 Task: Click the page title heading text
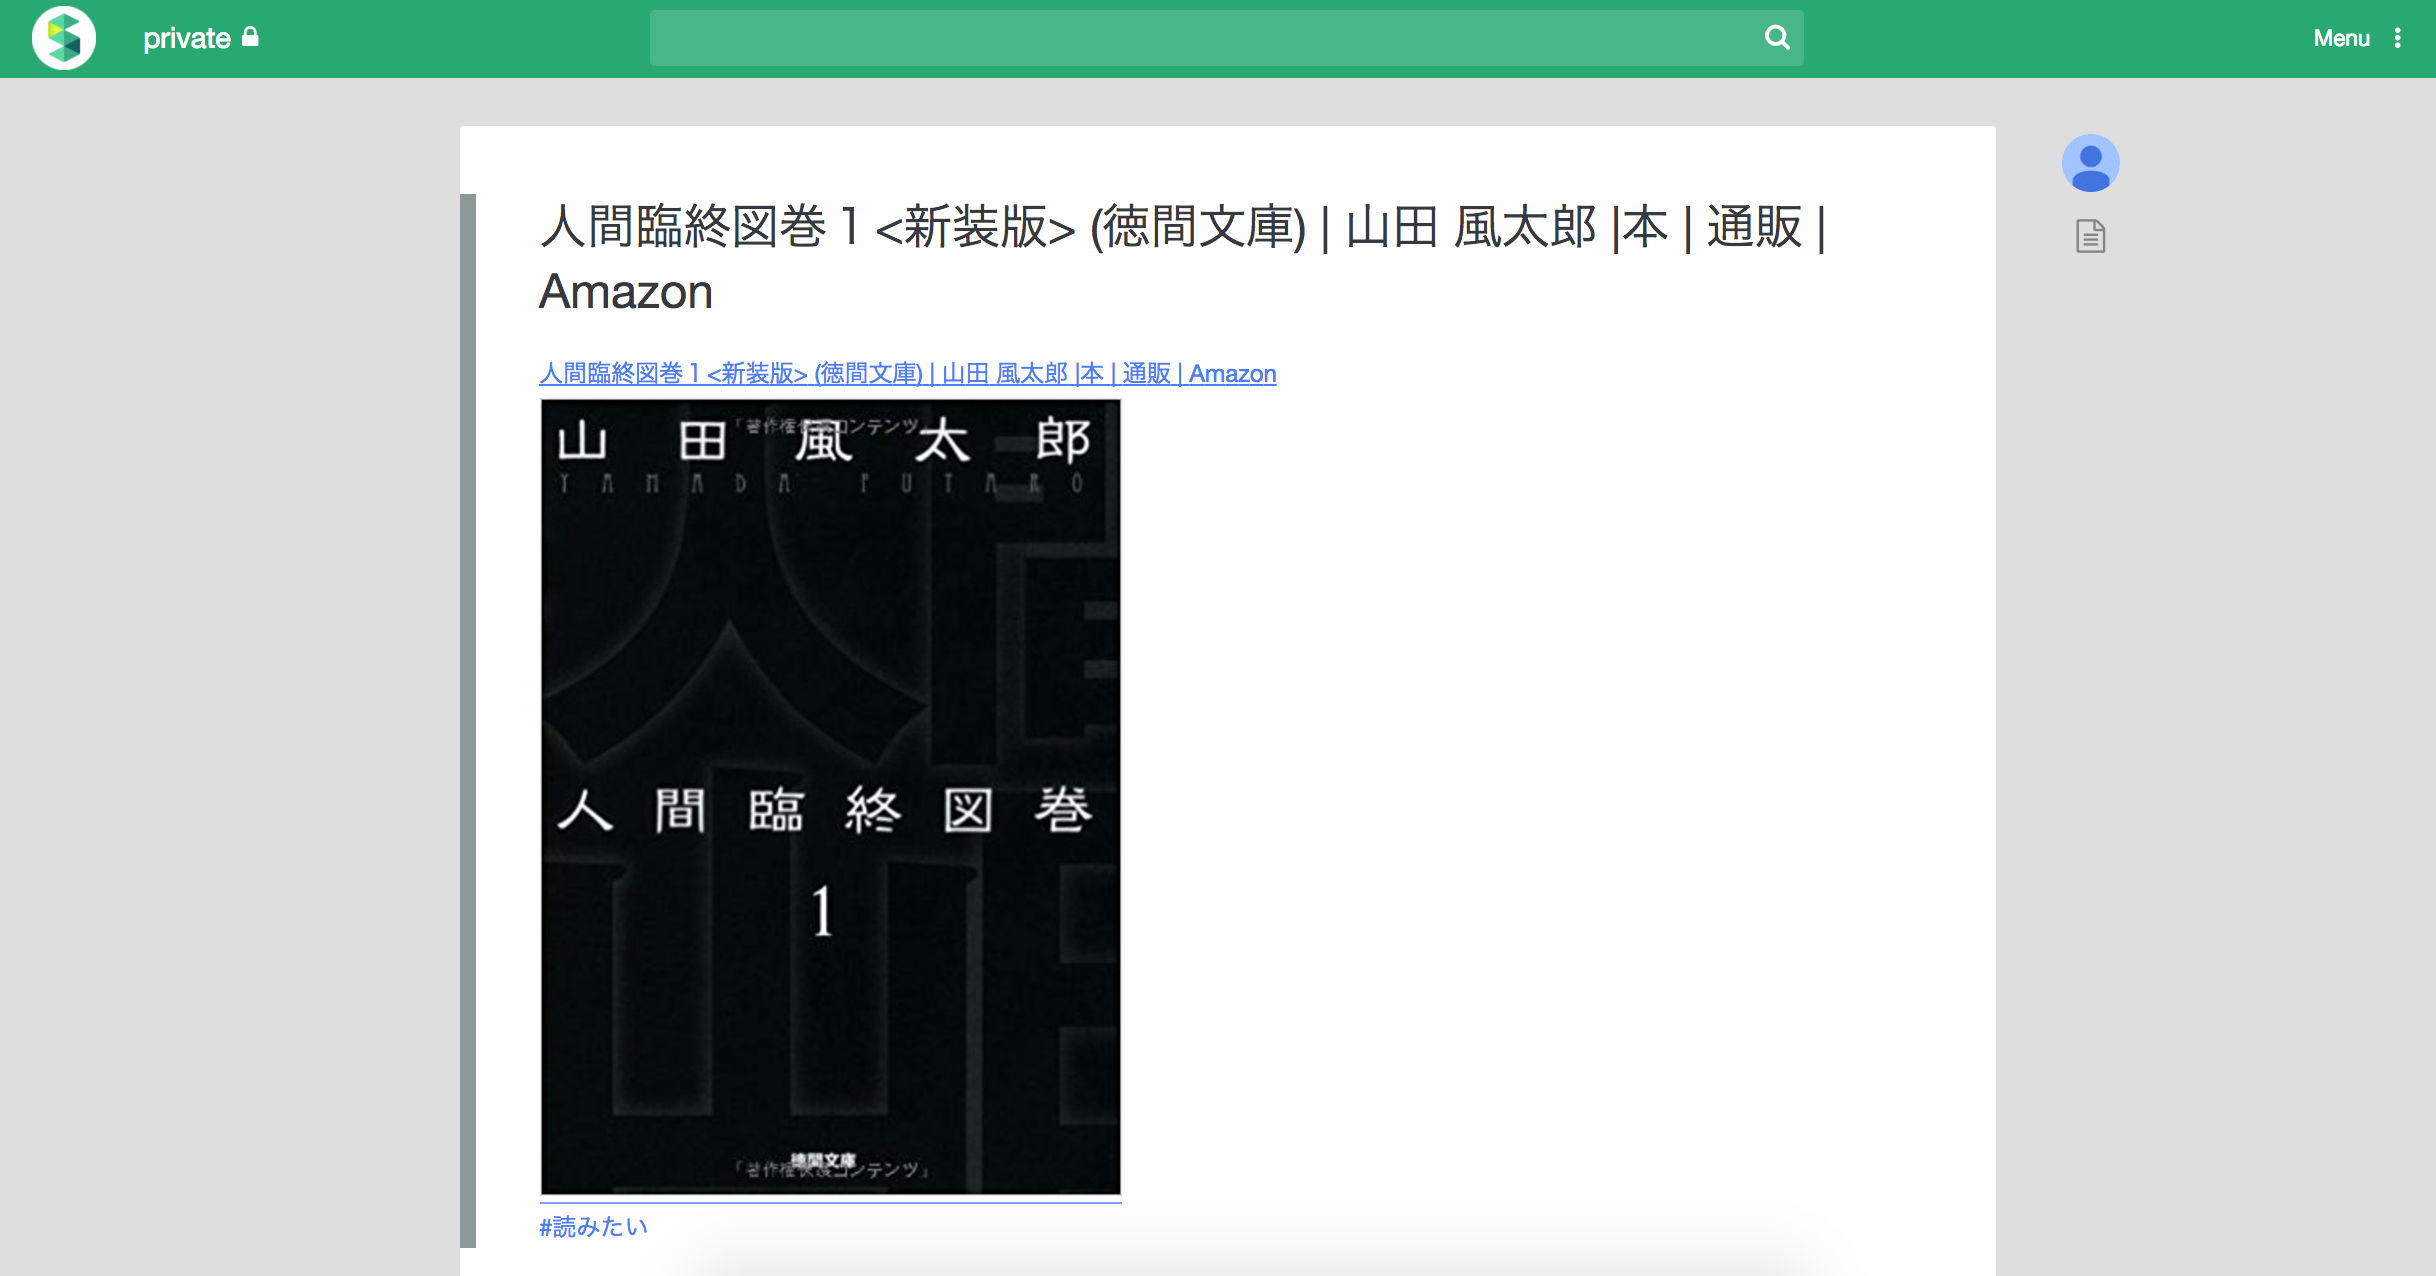coord(1180,227)
